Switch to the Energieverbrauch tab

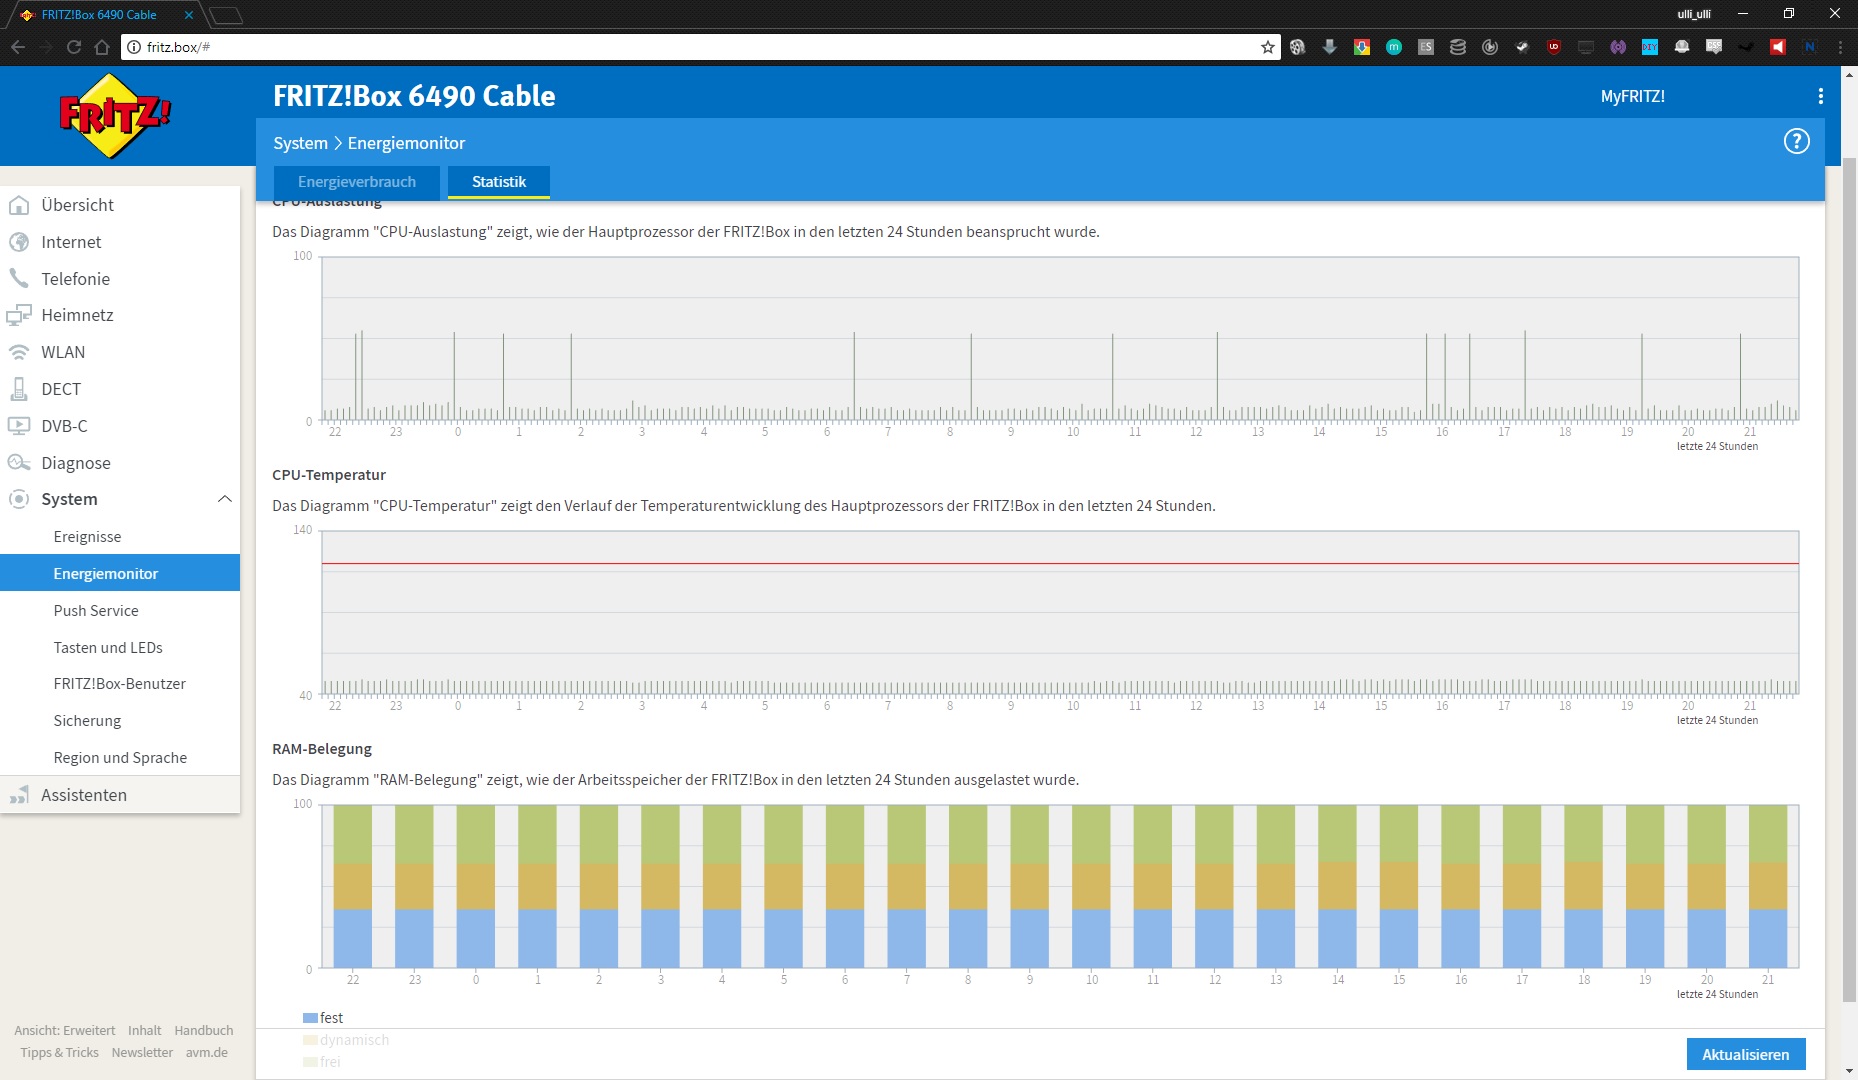[x=357, y=182]
